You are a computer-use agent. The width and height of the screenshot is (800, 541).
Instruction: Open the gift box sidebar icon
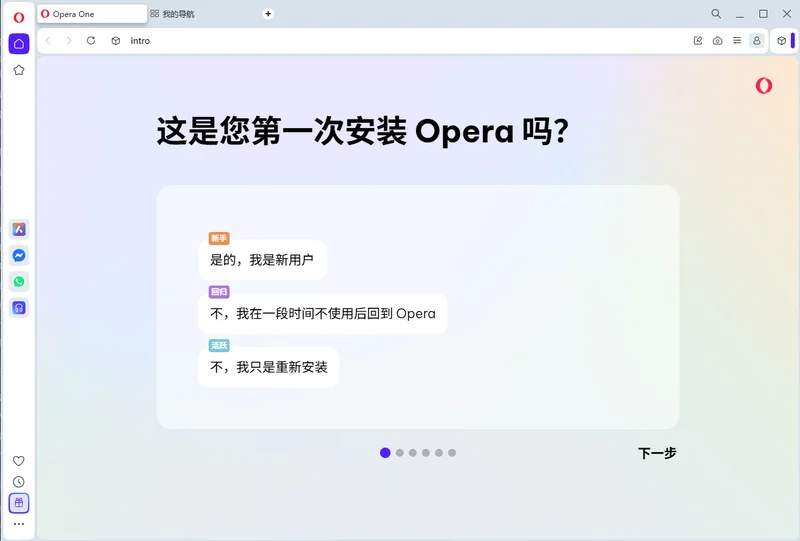click(x=19, y=503)
